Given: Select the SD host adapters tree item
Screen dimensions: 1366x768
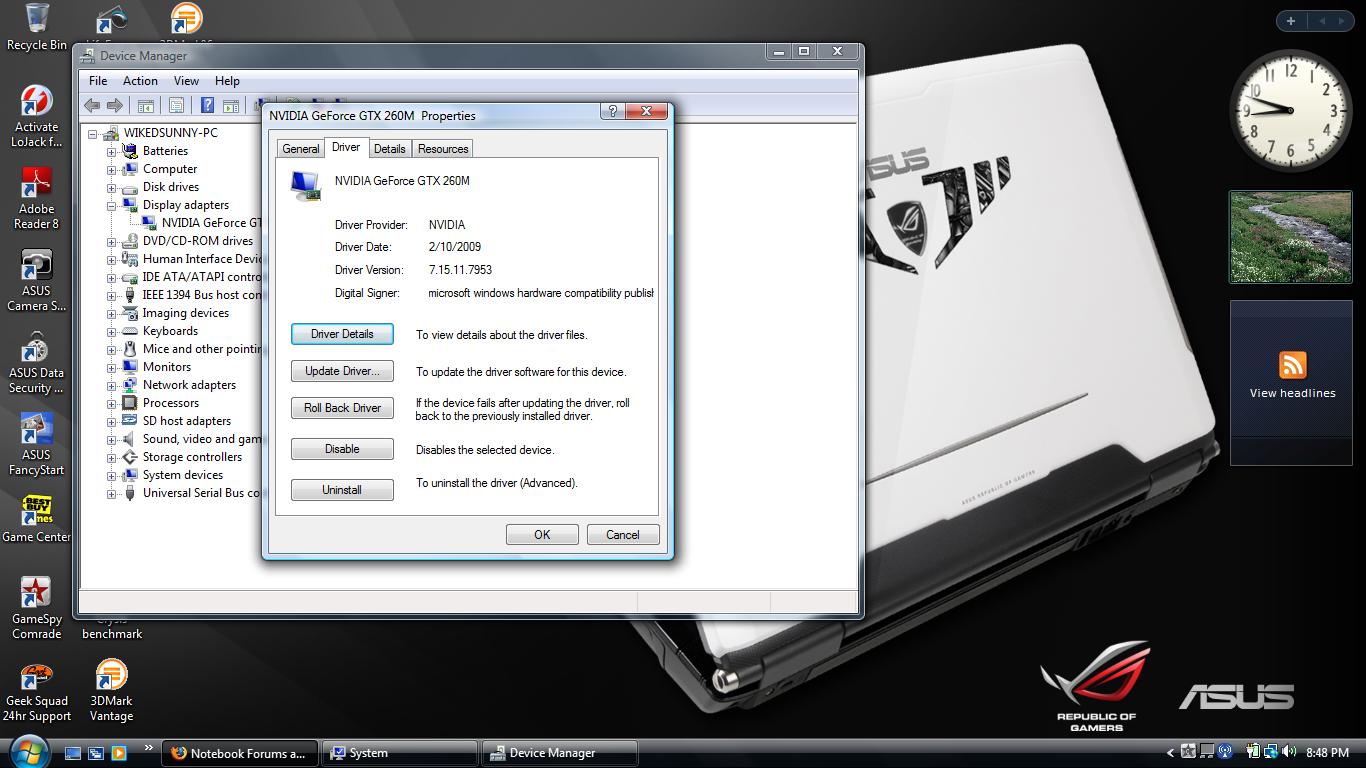Looking at the screenshot, I should (x=187, y=421).
